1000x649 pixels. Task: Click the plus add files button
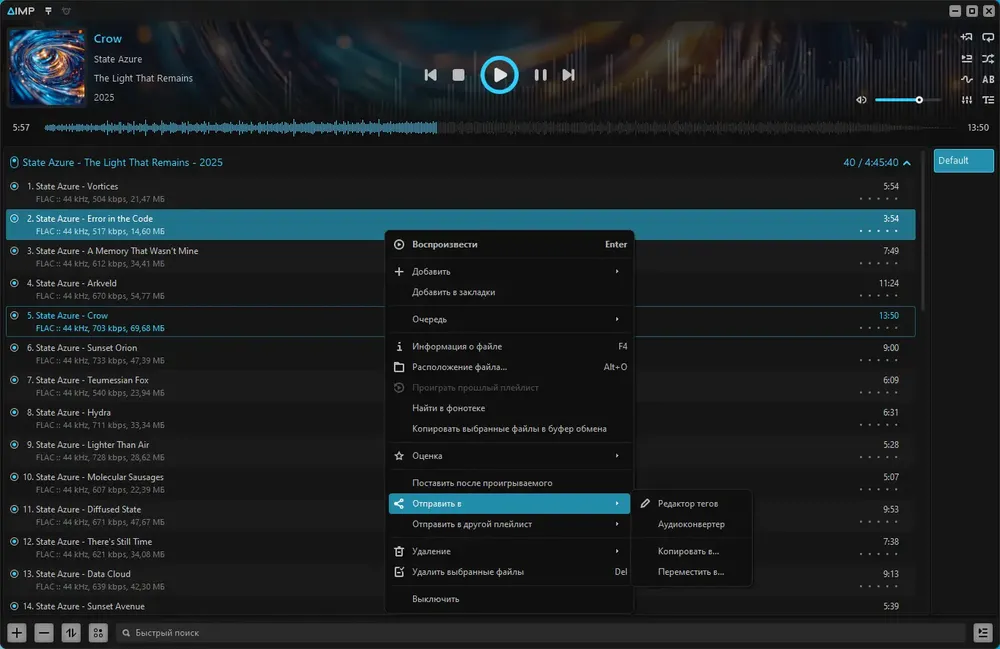click(17, 632)
